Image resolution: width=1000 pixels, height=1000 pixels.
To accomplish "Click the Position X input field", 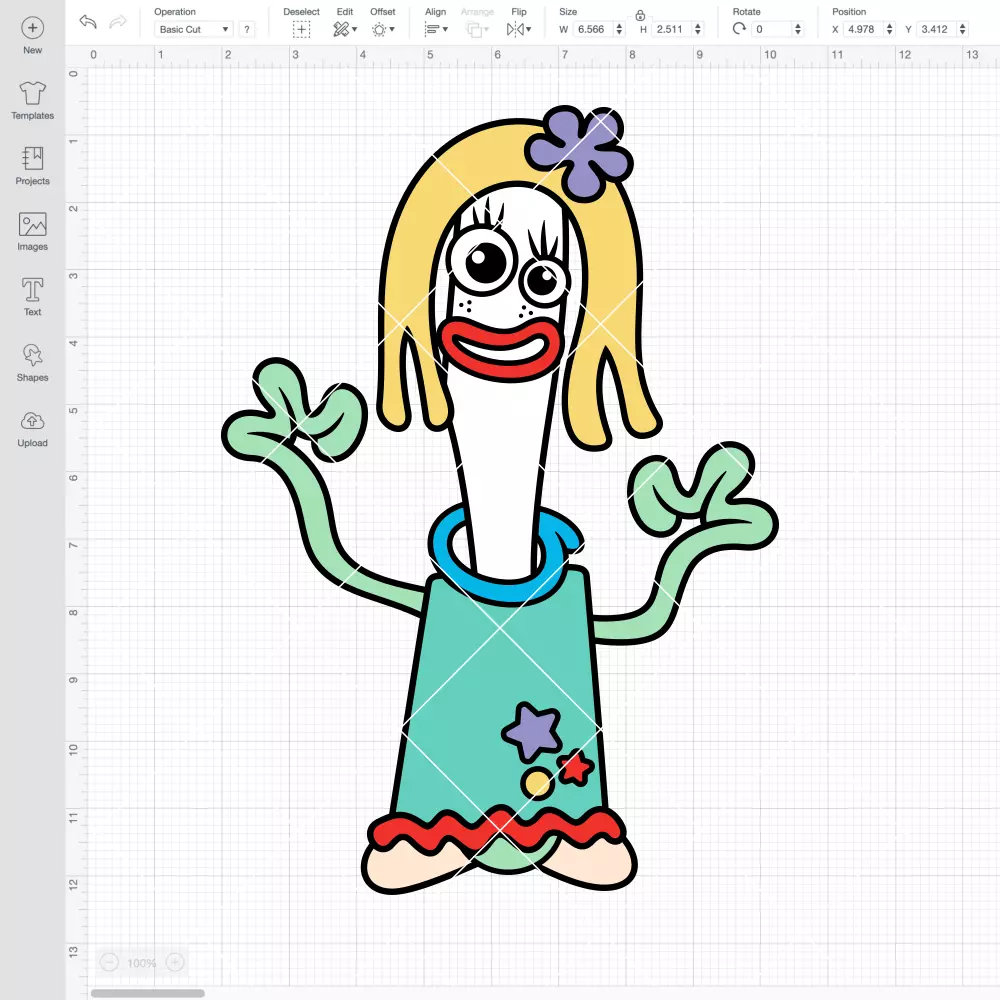I will [864, 29].
